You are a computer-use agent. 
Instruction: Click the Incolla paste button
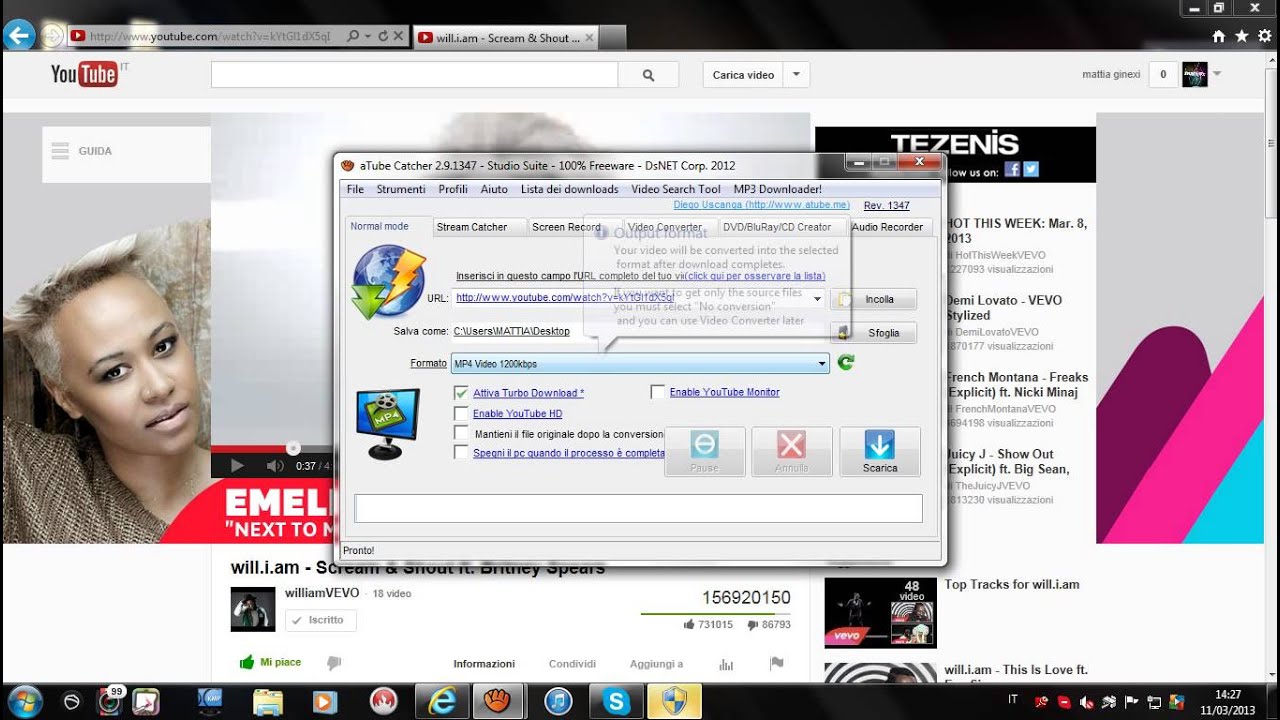tap(873, 299)
